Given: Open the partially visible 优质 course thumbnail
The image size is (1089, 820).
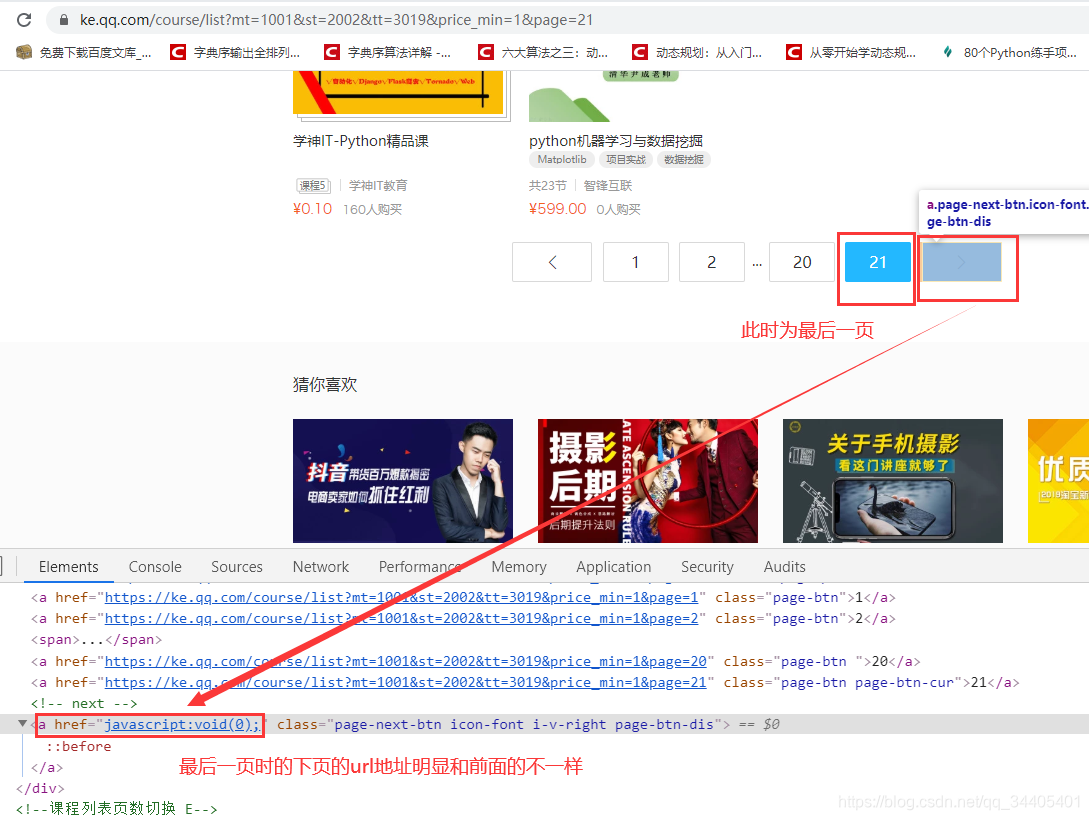Looking at the screenshot, I should coord(1058,480).
